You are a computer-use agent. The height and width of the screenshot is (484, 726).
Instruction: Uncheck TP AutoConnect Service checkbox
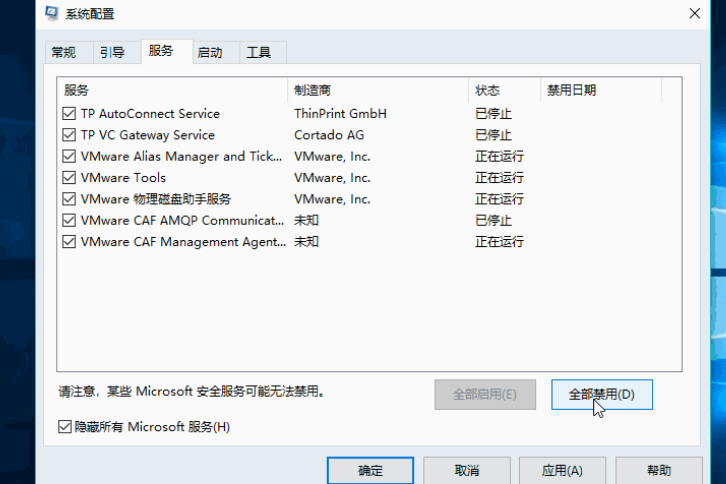coord(69,114)
